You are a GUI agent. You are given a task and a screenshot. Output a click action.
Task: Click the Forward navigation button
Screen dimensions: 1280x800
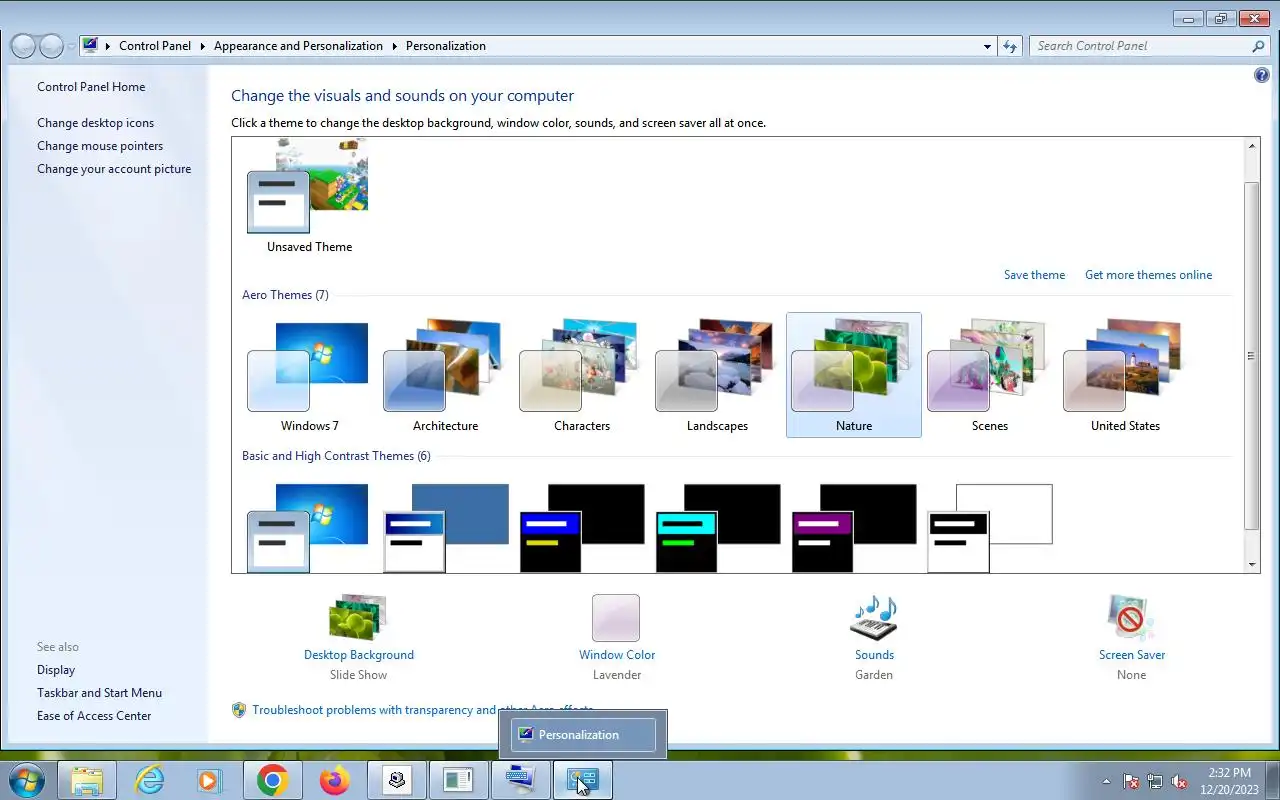point(51,46)
